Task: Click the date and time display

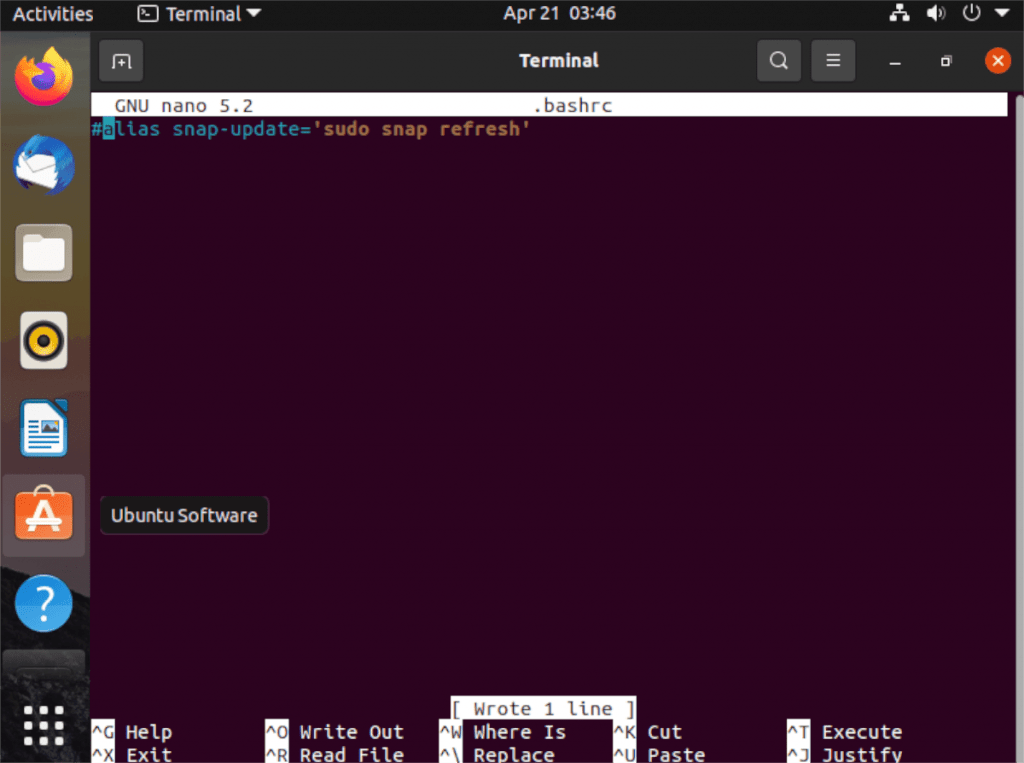Action: click(x=558, y=14)
